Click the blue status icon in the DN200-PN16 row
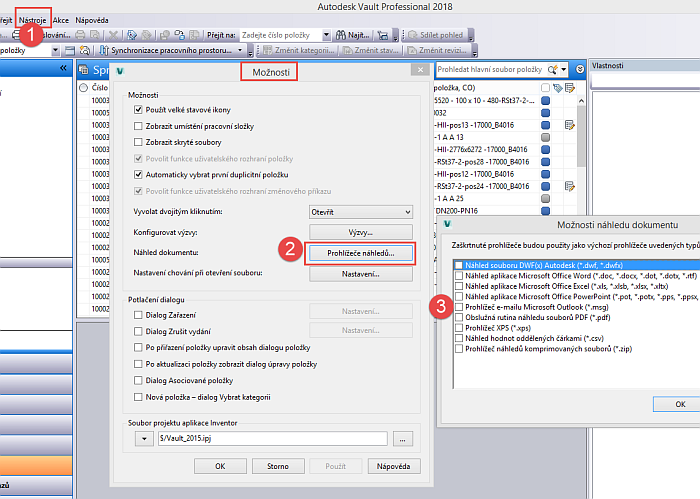Screen dimensions: 700x499 (545, 211)
